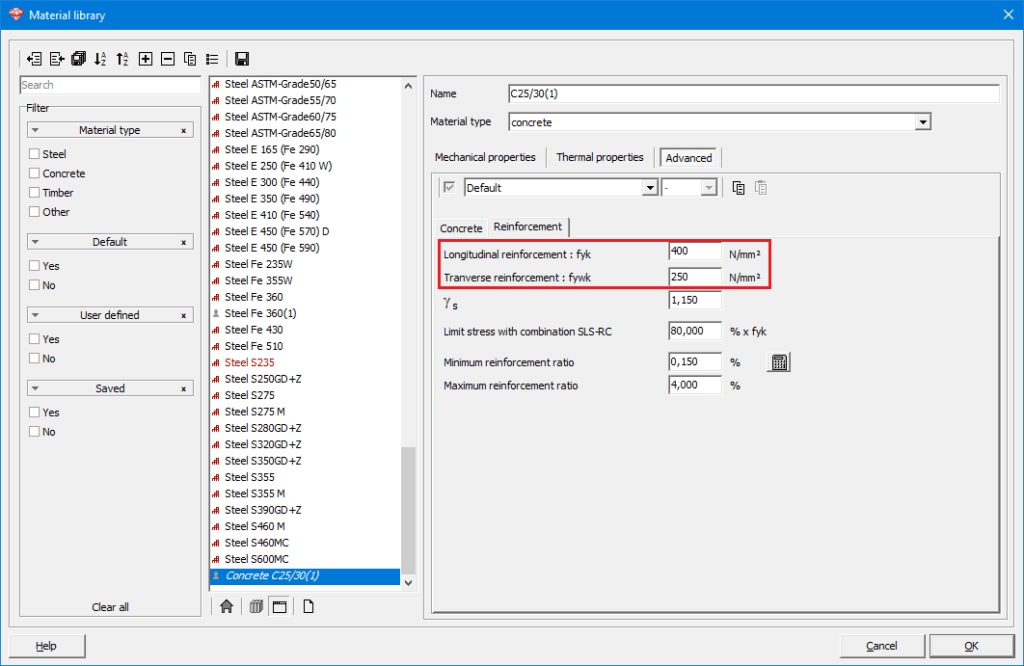Click the red icon beside Steel ASTM-Grade50/65
The height and width of the screenshot is (666, 1024).
coord(216,84)
